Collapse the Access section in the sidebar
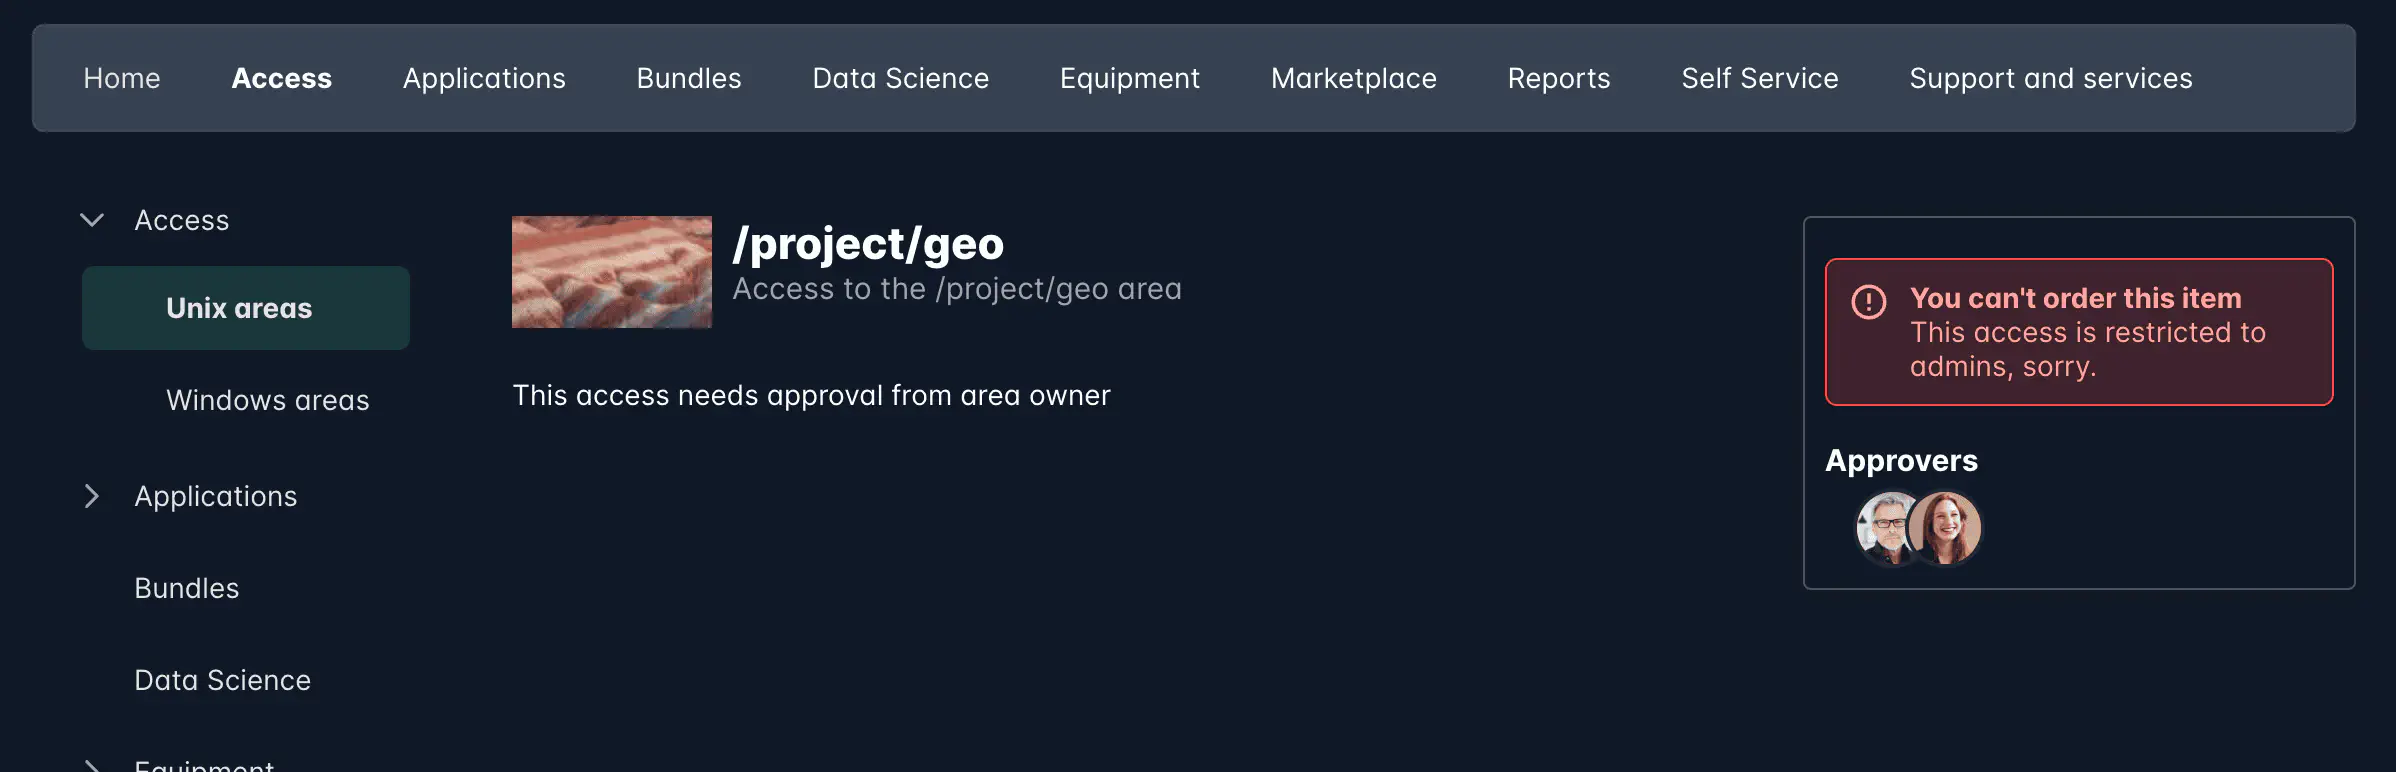Image resolution: width=2396 pixels, height=772 pixels. (x=91, y=220)
